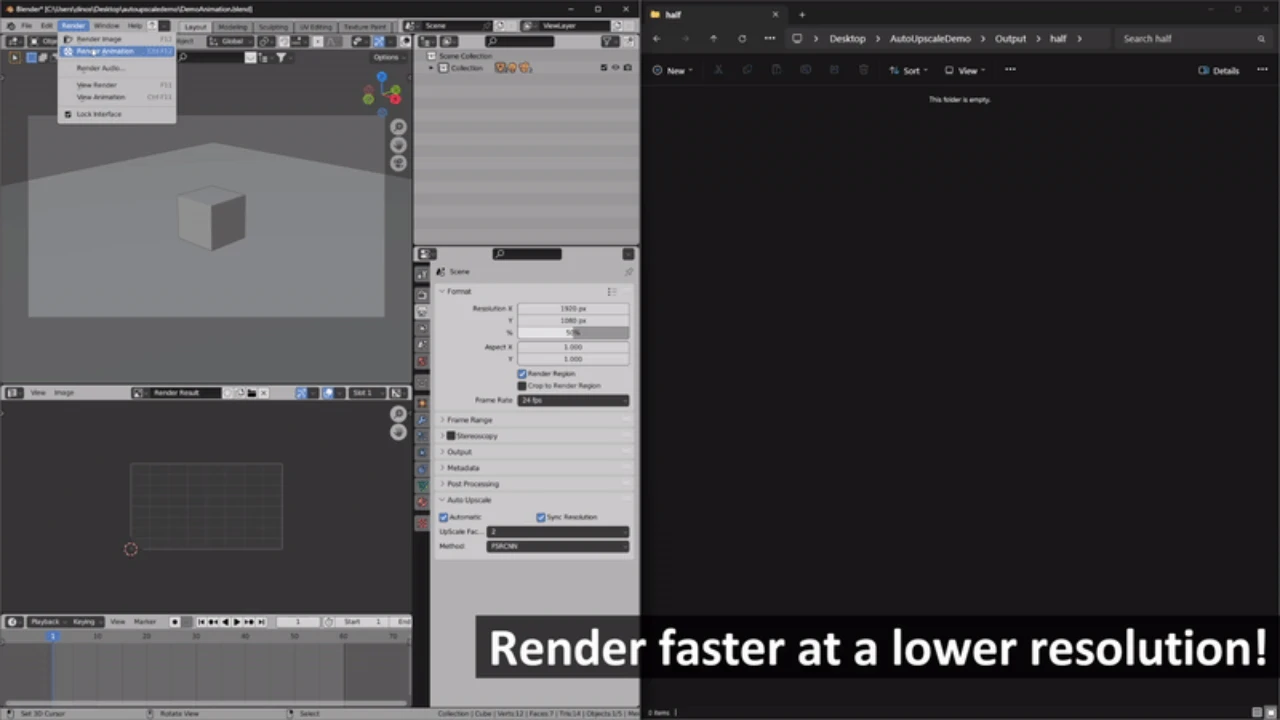Toggle the Render Region checkbox

pyautogui.click(x=522, y=374)
